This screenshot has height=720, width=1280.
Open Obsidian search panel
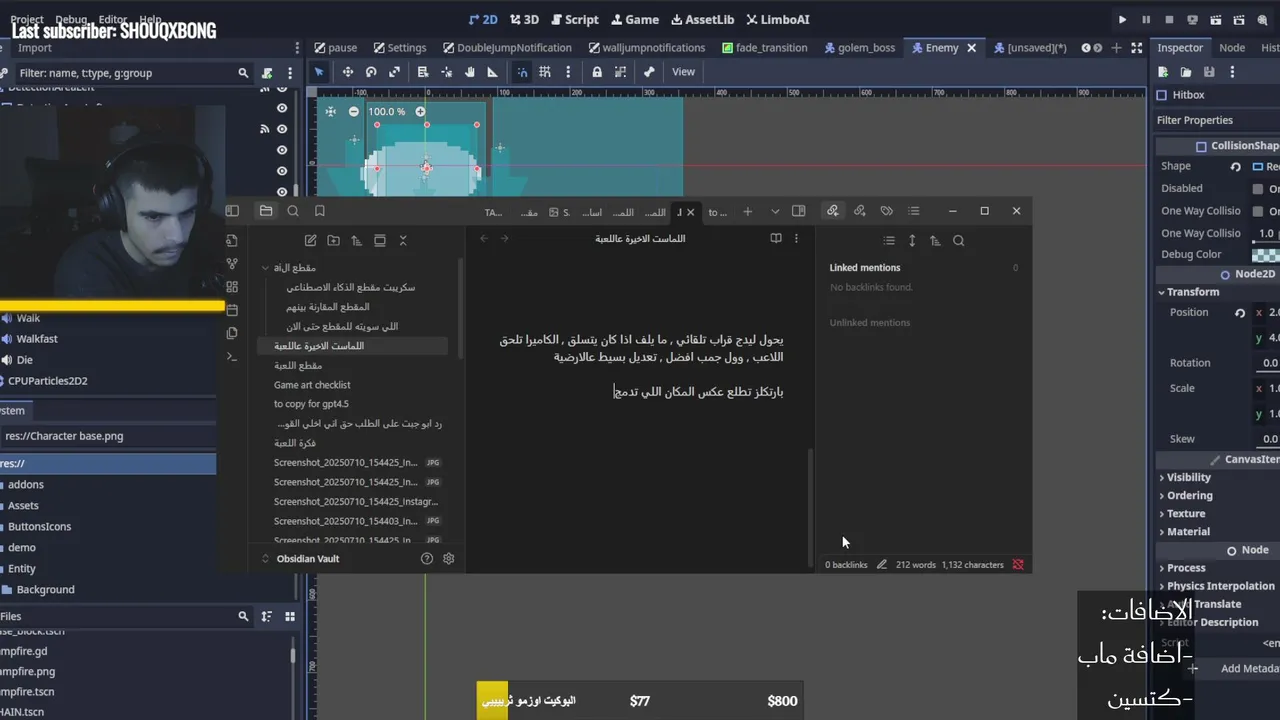293,211
